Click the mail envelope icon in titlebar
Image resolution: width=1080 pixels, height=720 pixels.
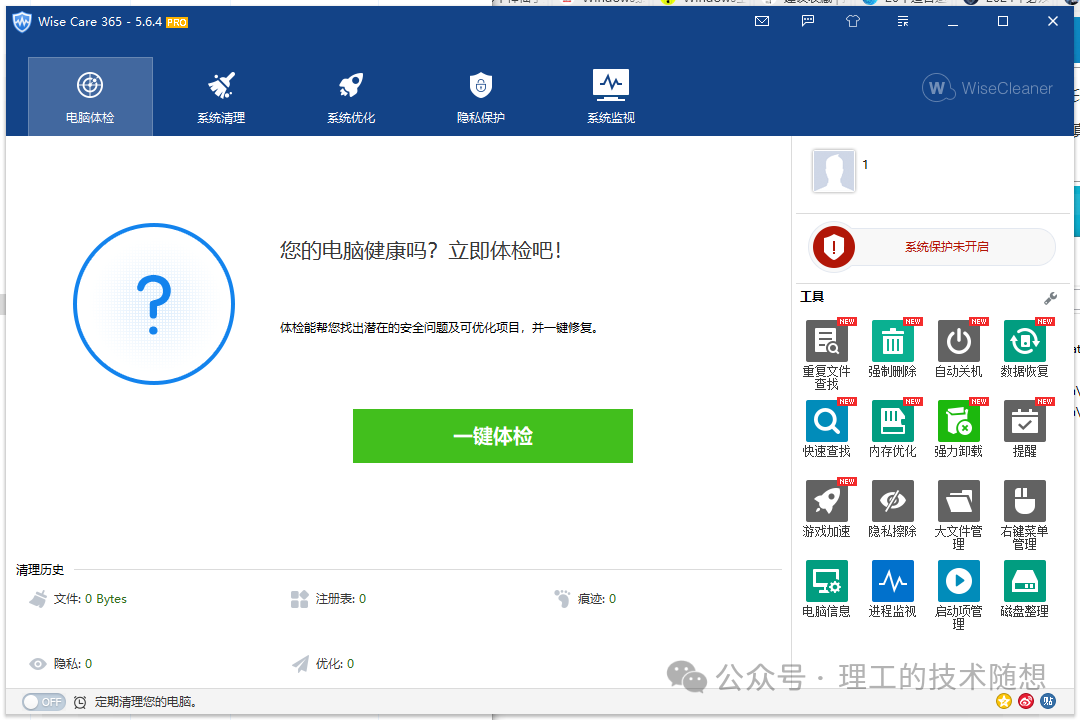point(762,20)
